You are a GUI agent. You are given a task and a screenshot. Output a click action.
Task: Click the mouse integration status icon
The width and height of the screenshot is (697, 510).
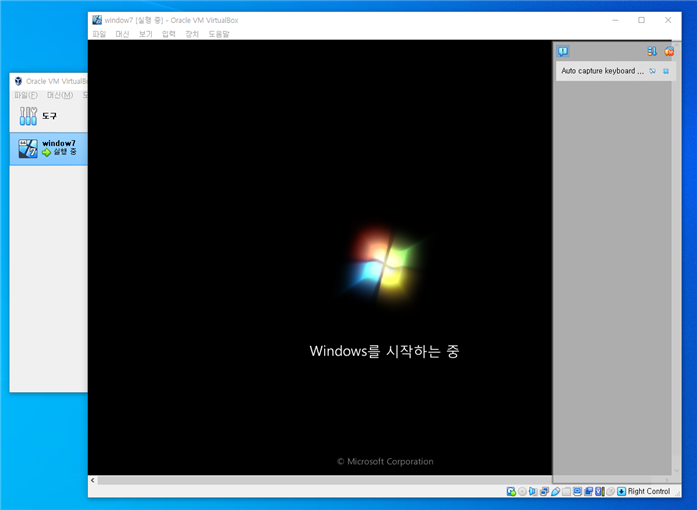pyautogui.click(x=610, y=491)
